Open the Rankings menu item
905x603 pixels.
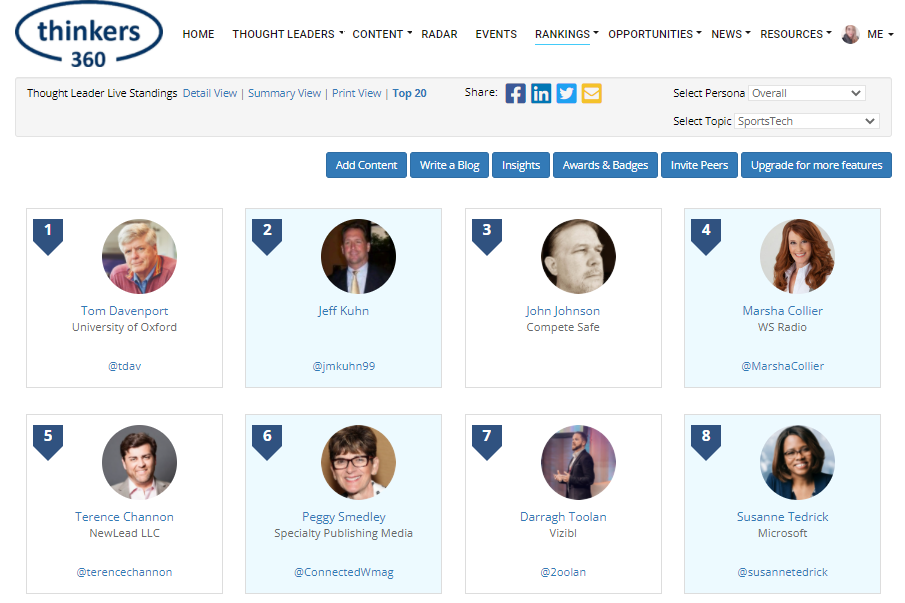click(x=565, y=34)
